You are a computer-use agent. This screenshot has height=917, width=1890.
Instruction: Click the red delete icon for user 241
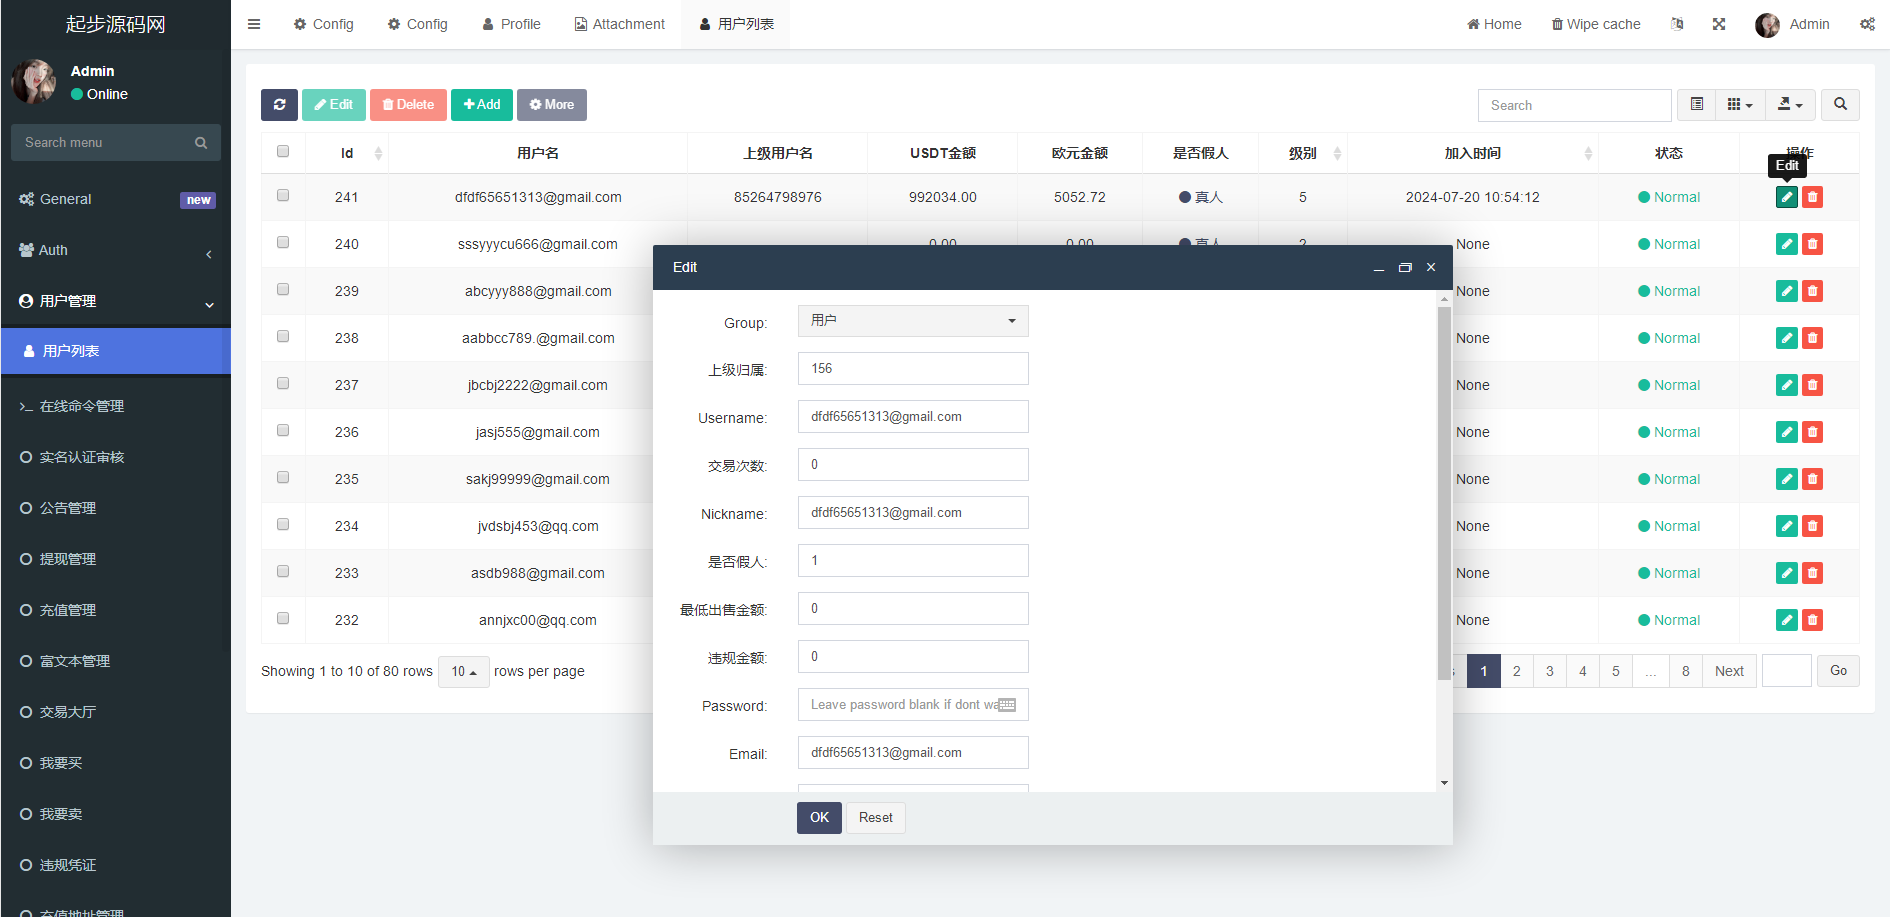click(x=1812, y=197)
